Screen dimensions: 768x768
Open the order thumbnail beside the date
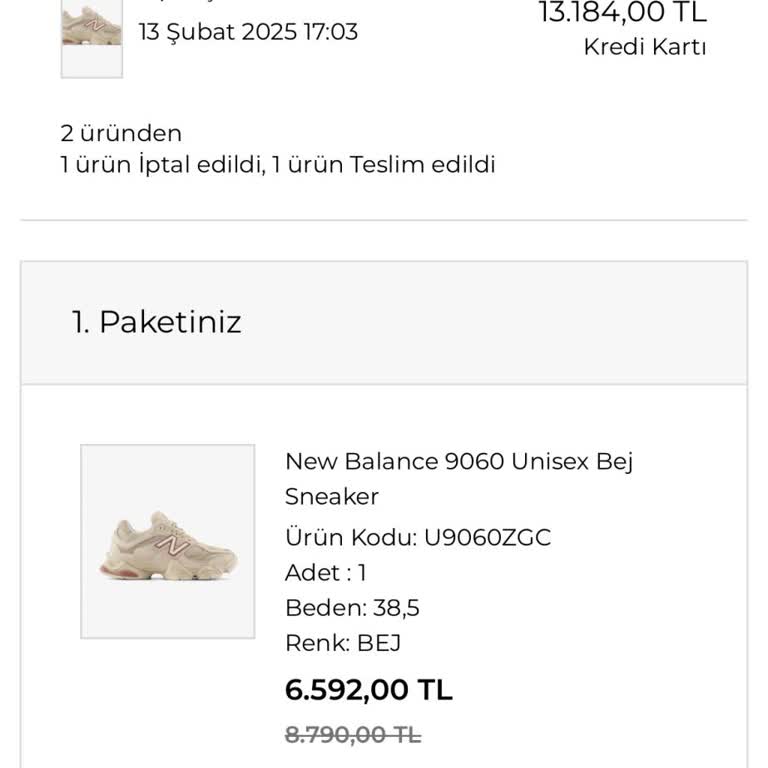tap(91, 35)
